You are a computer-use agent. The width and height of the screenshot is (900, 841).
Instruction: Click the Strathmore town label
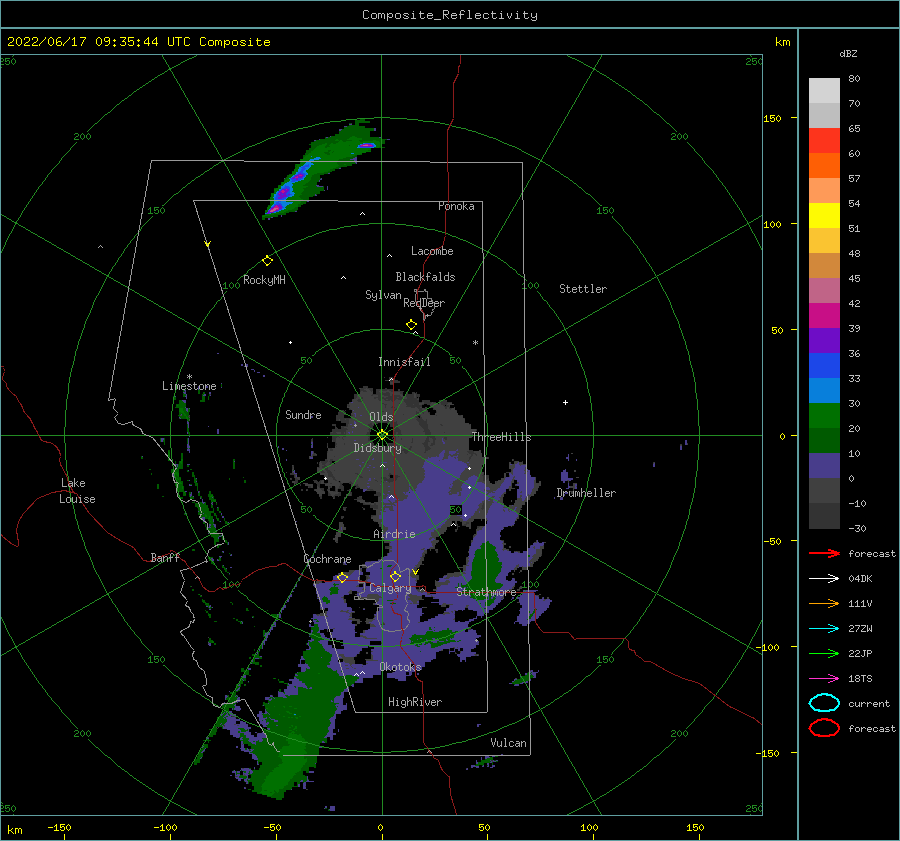(x=486, y=591)
